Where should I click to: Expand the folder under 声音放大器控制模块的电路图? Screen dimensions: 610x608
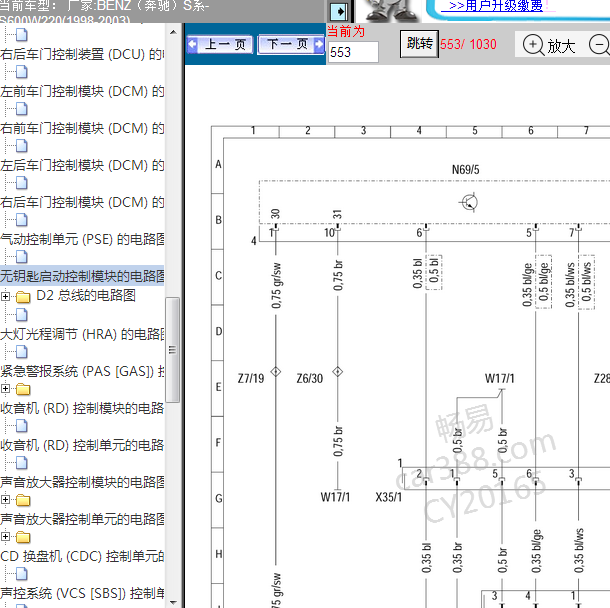(5, 499)
